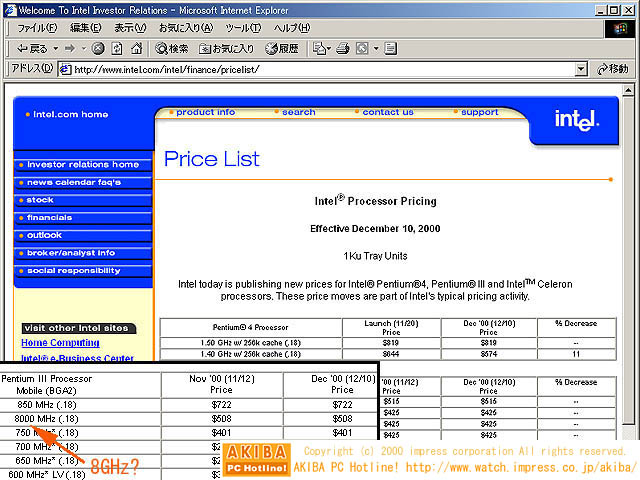Click the Mail icon in toolbar
The height and width of the screenshot is (480, 640).
(x=319, y=48)
